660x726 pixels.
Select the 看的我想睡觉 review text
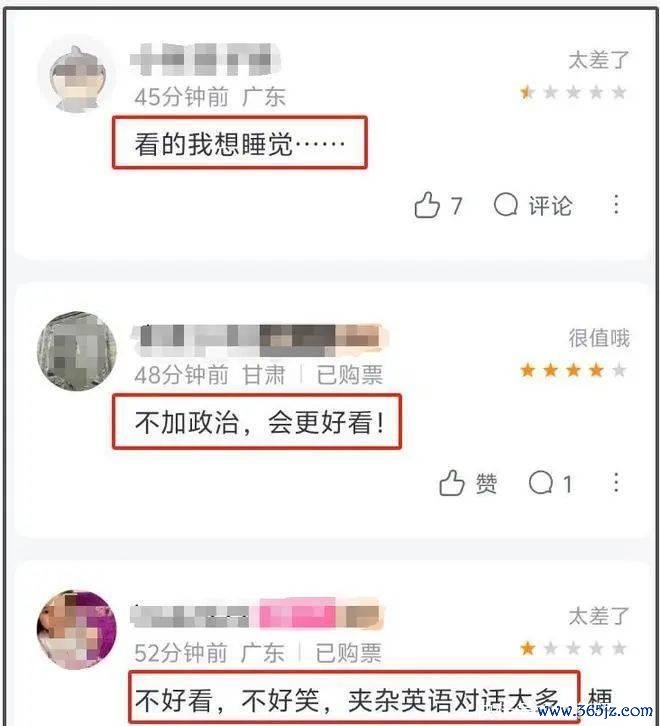(x=240, y=144)
